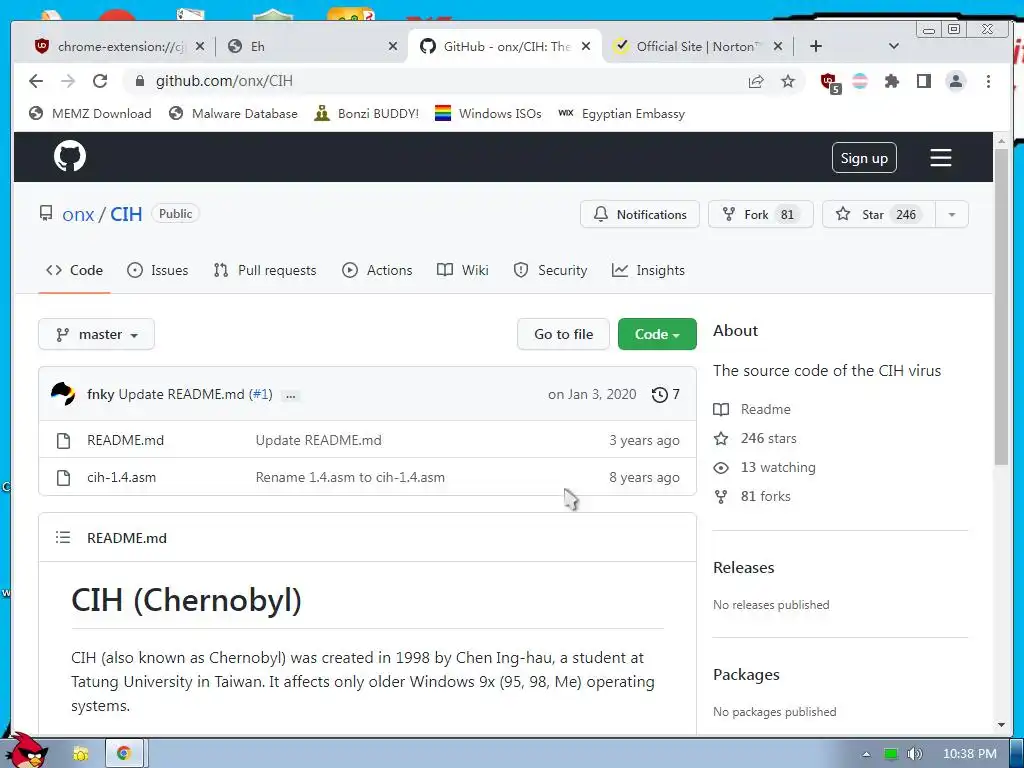Click the Angry Birds start button
Viewport: 1024px width, 768px height.
tap(29, 750)
